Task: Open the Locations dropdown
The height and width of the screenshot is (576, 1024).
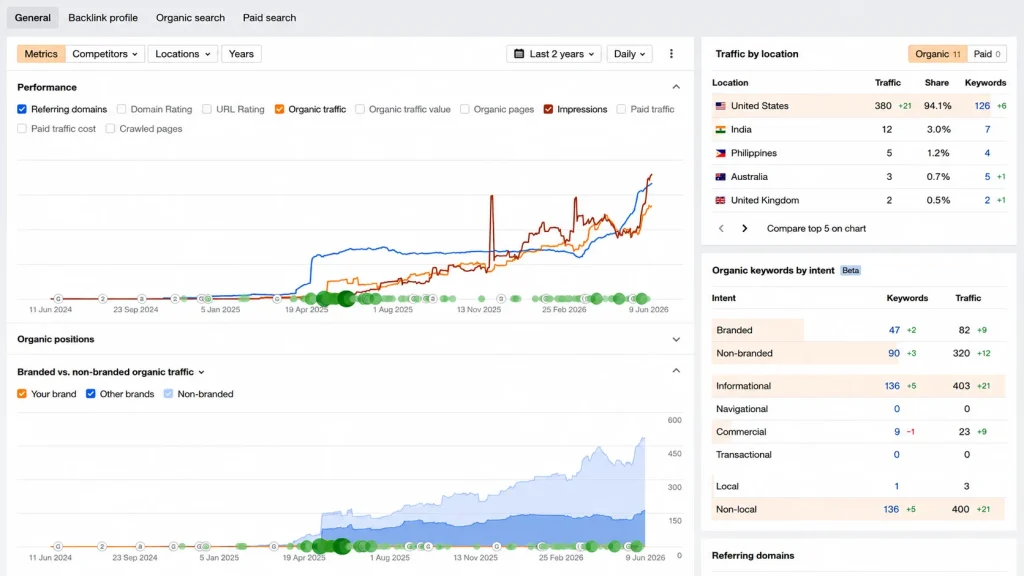Action: (183, 54)
